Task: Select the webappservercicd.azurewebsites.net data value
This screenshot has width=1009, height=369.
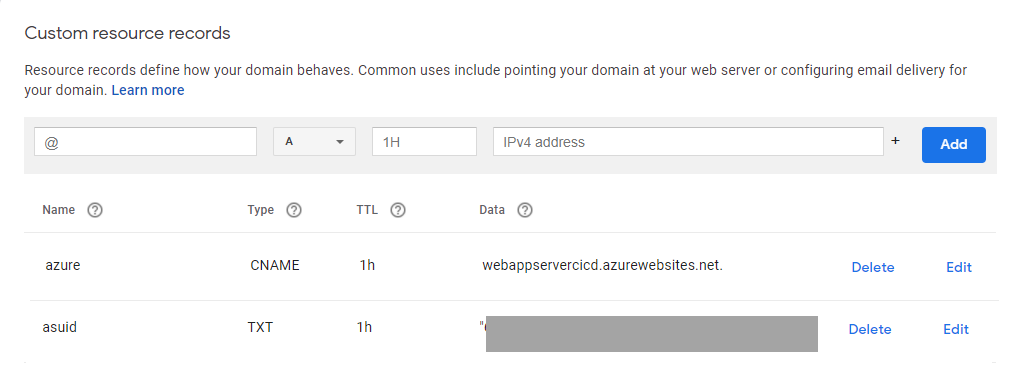Action: (x=602, y=265)
